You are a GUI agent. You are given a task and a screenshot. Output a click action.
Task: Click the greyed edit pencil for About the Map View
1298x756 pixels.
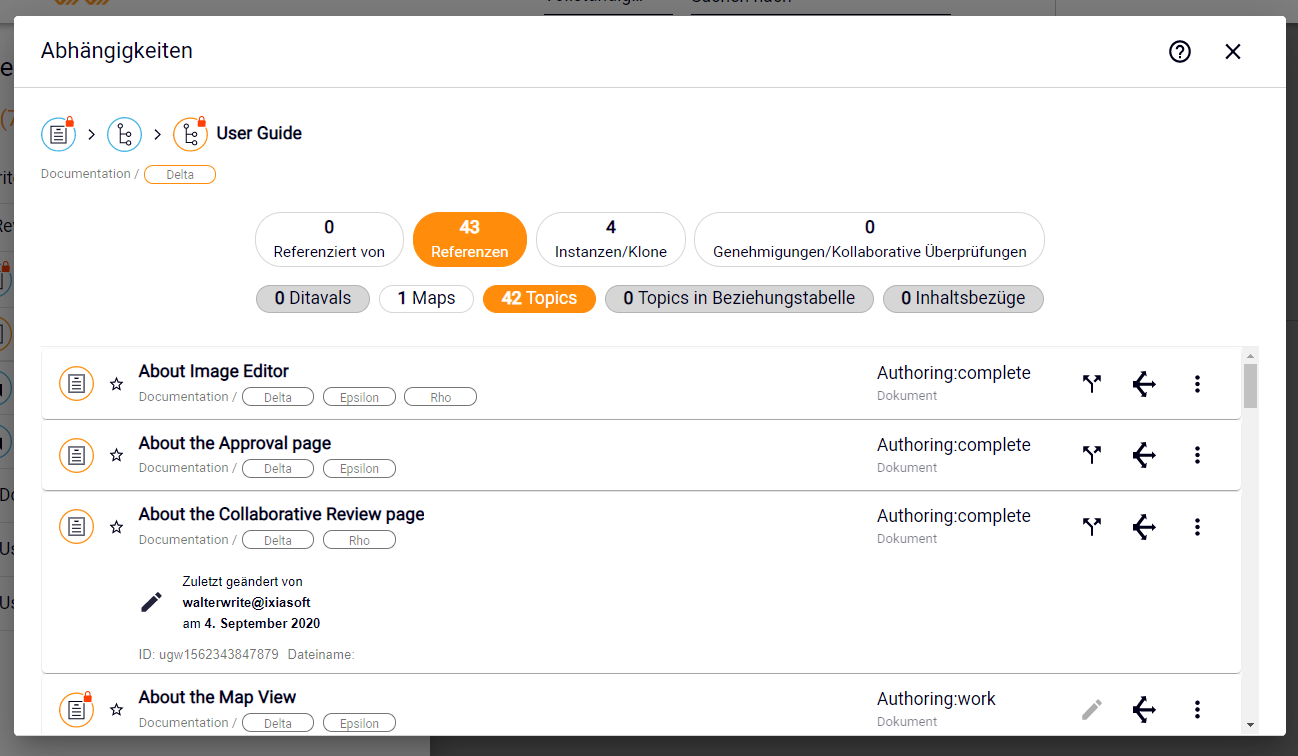1092,709
